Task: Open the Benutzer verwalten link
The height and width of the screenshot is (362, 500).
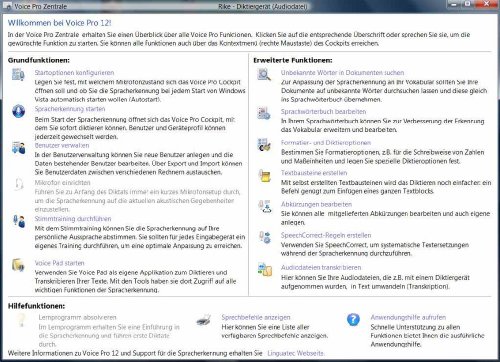Action: pos(62,146)
